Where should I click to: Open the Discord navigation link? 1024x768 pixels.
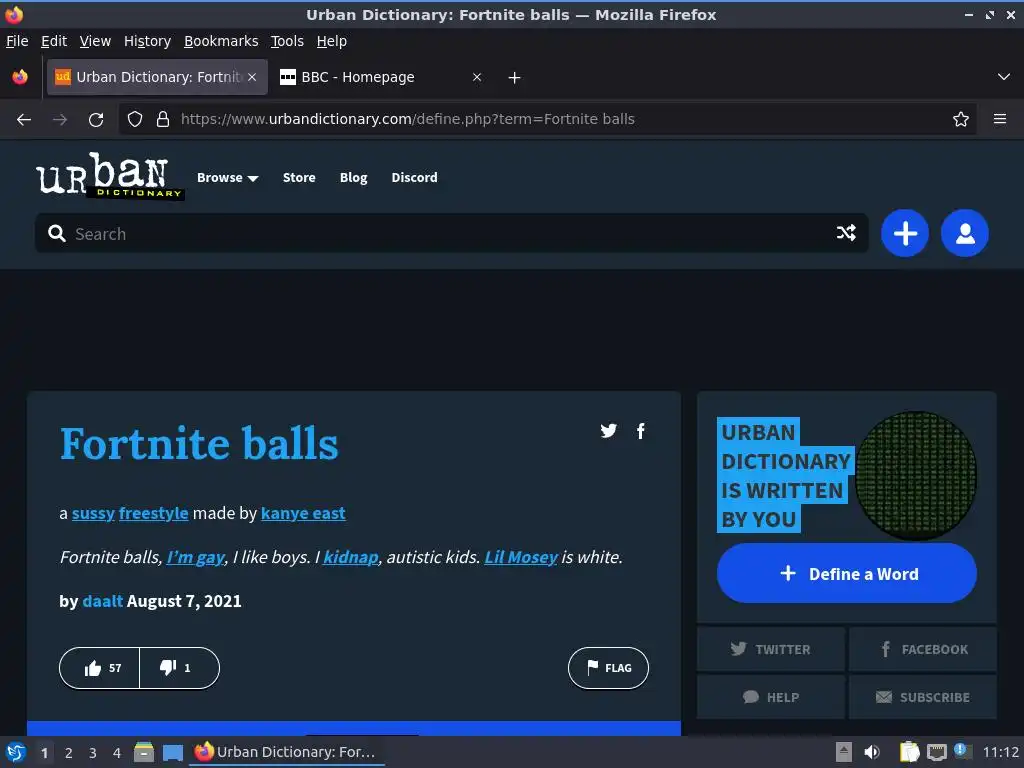(x=414, y=178)
